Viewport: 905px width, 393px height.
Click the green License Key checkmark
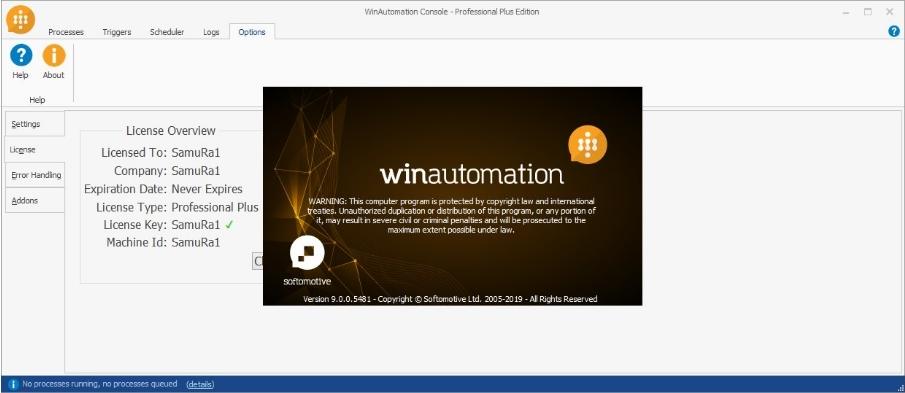point(229,224)
